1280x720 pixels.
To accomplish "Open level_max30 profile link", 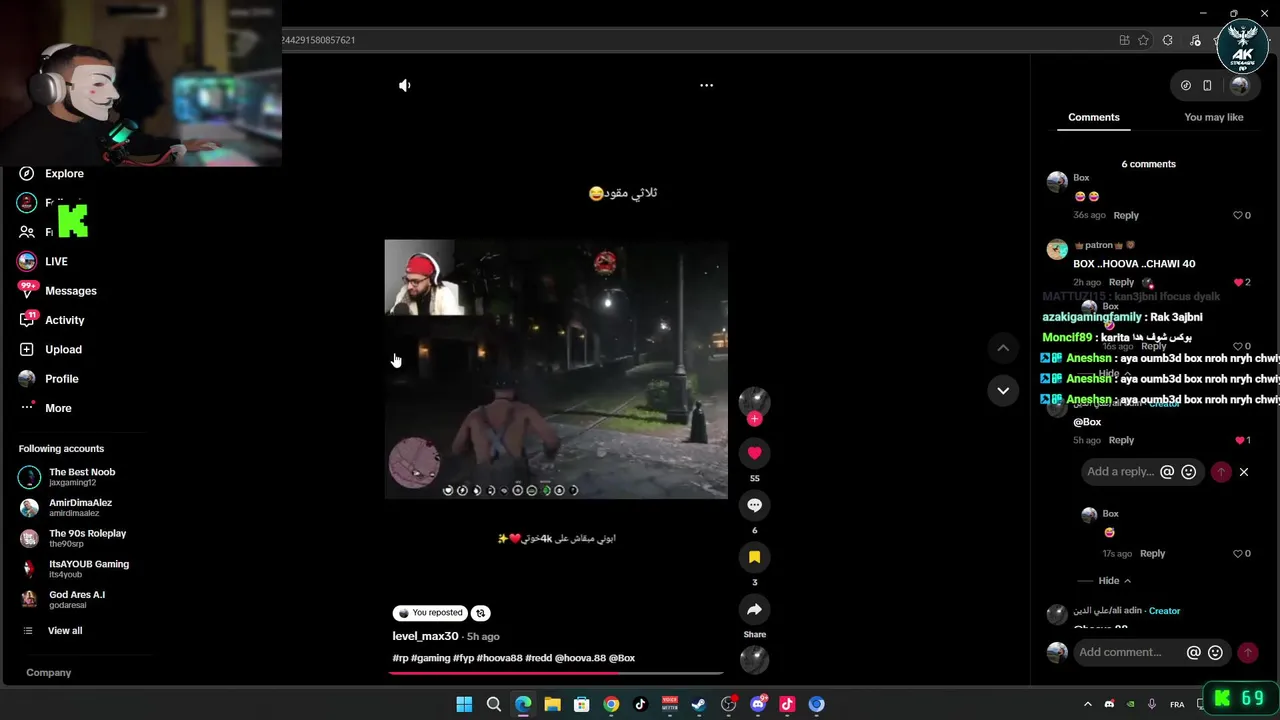I will [x=425, y=636].
